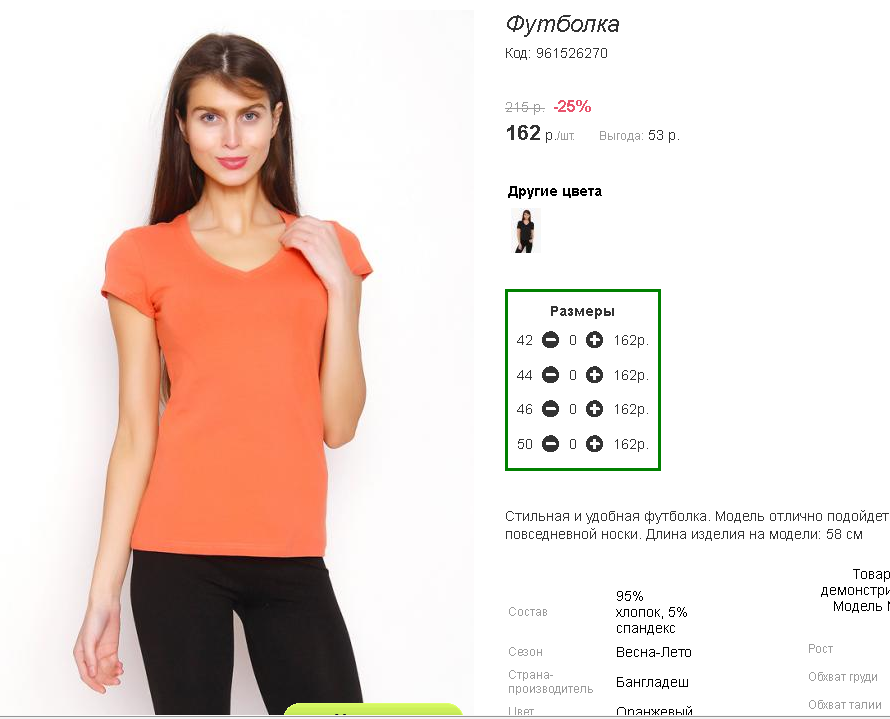Click the Бангладеш country value
Viewport: 890px width, 719px height.
[652, 682]
